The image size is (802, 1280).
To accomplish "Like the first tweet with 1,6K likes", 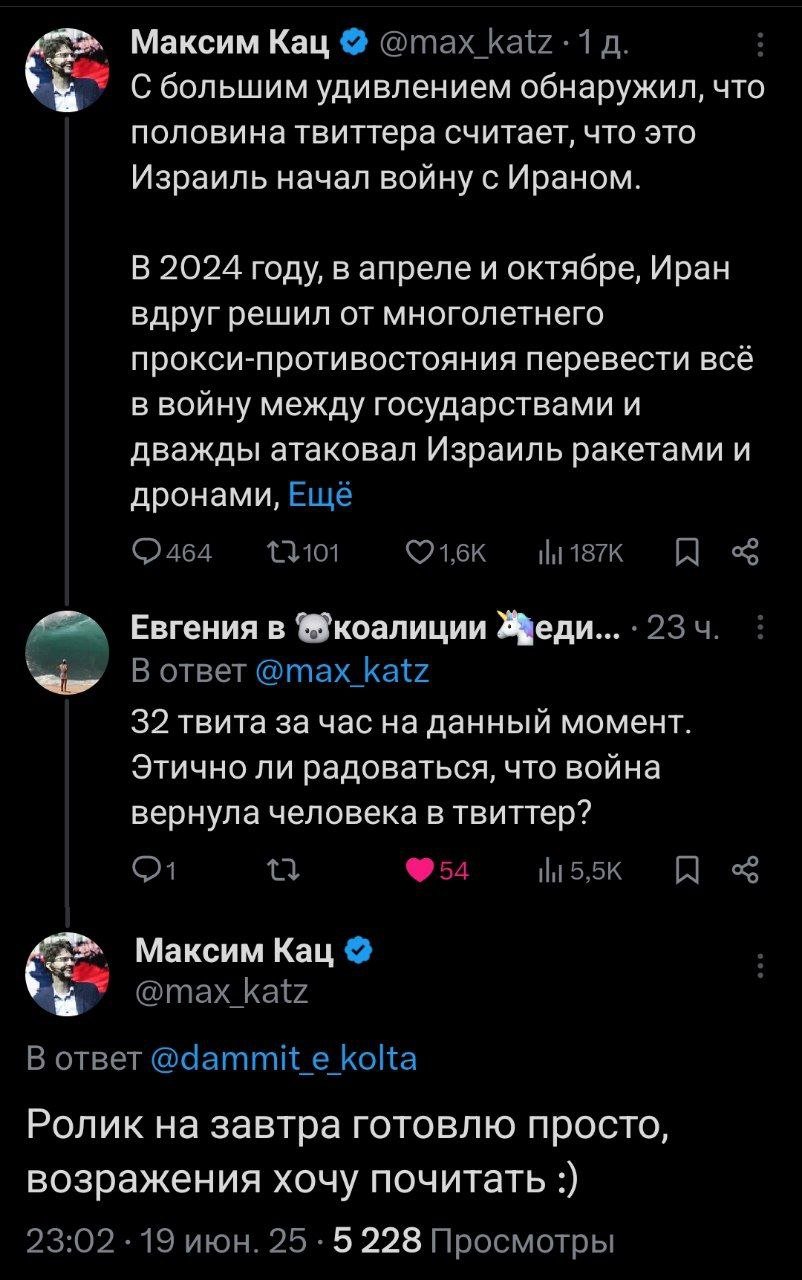I will (418, 552).
